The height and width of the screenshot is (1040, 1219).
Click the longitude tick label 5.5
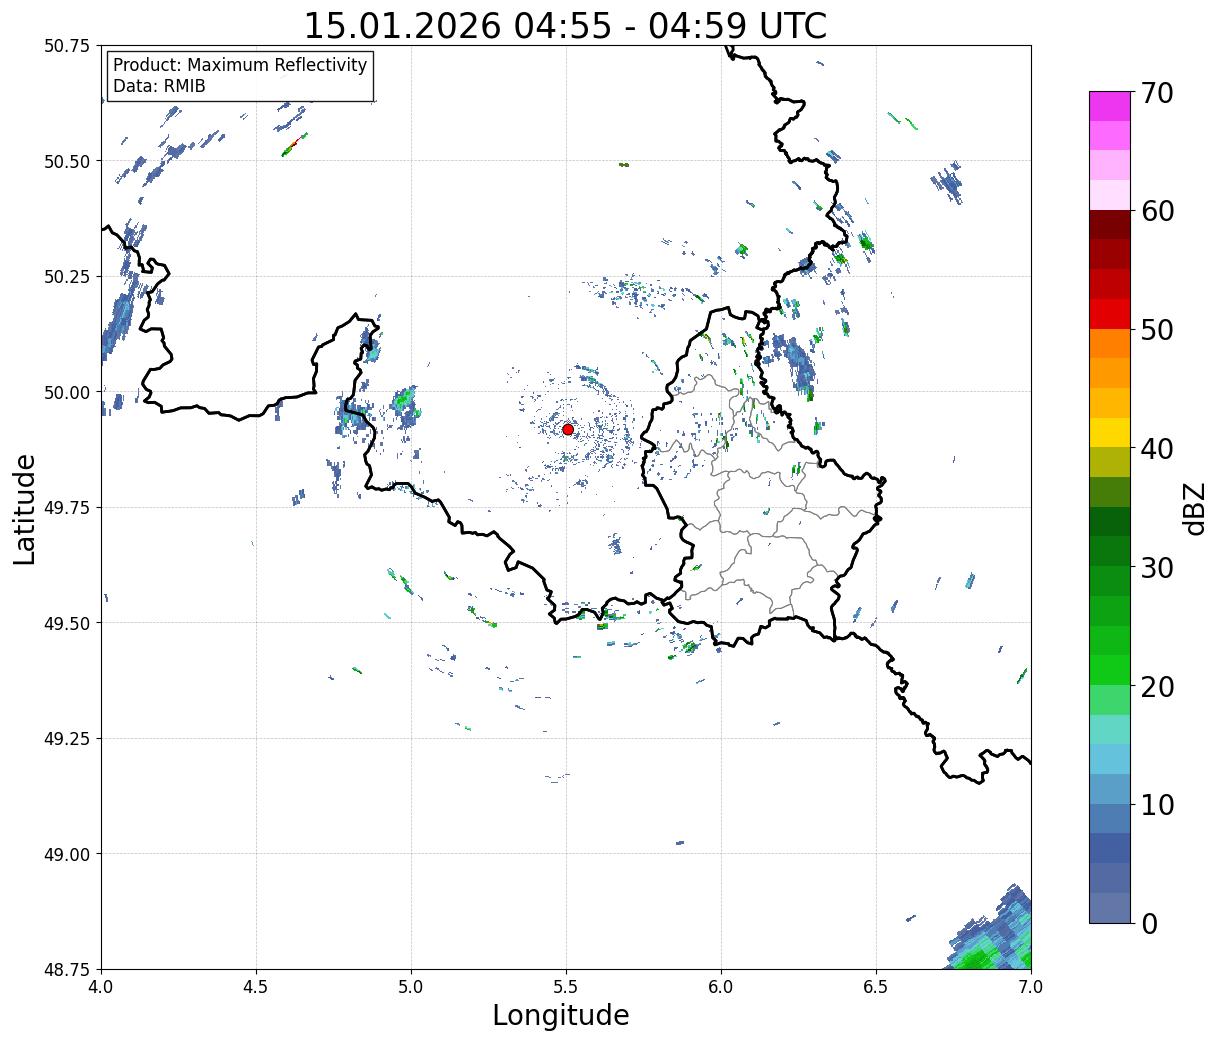566,987
